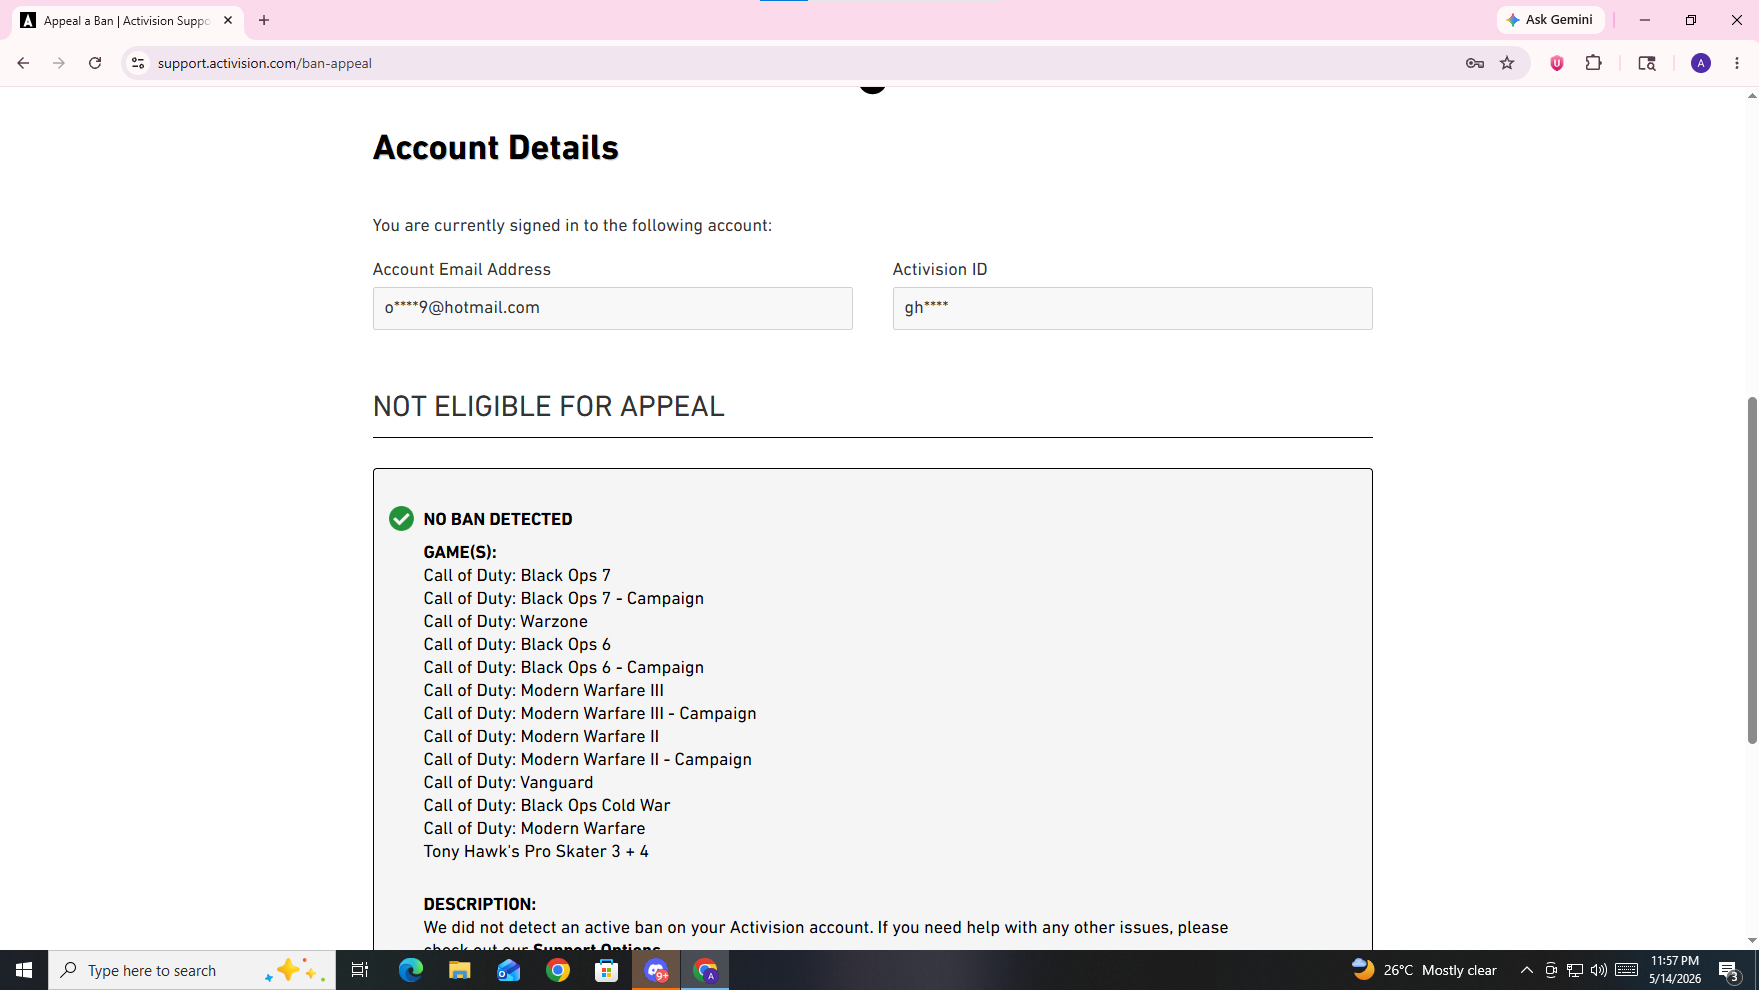Click 'Call of Duty: Modern Warfare III' line
Image resolution: width=1759 pixels, height=990 pixels.
(543, 690)
